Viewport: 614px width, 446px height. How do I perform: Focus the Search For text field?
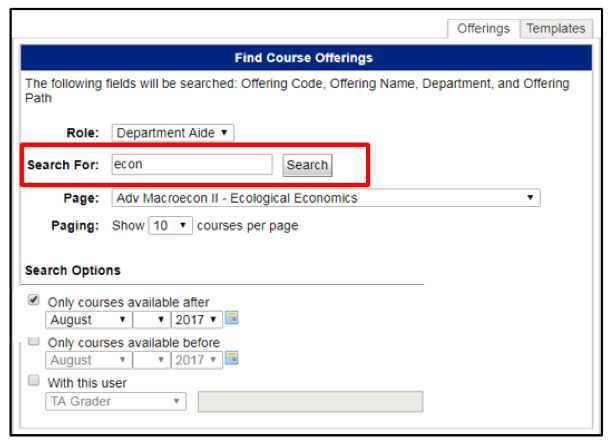point(192,165)
